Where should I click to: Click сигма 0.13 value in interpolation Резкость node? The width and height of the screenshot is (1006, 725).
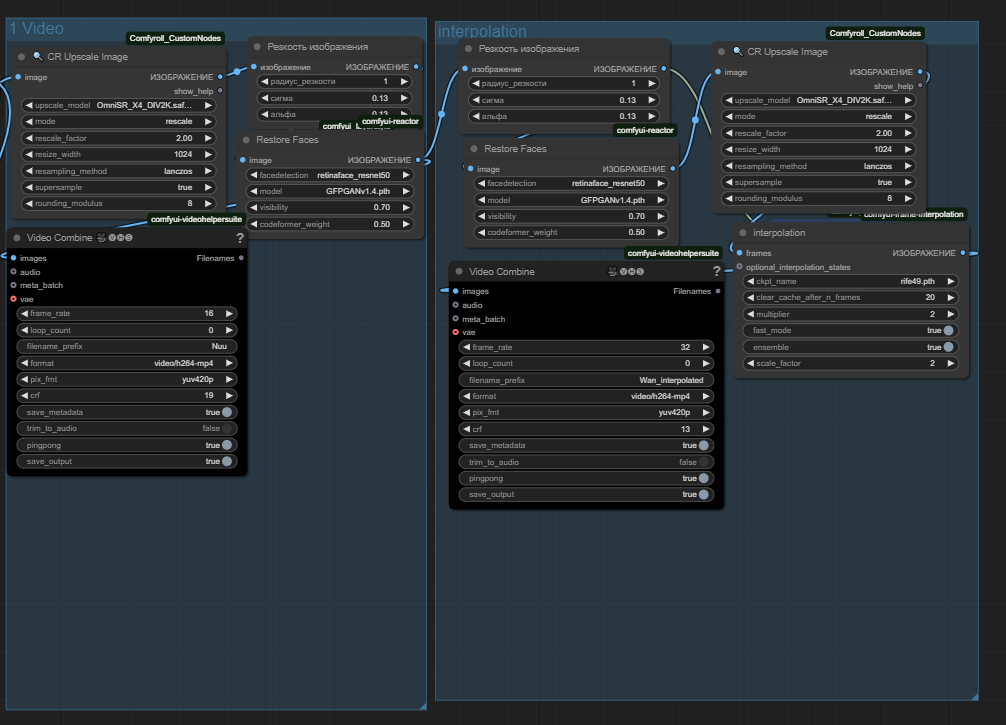(627, 100)
